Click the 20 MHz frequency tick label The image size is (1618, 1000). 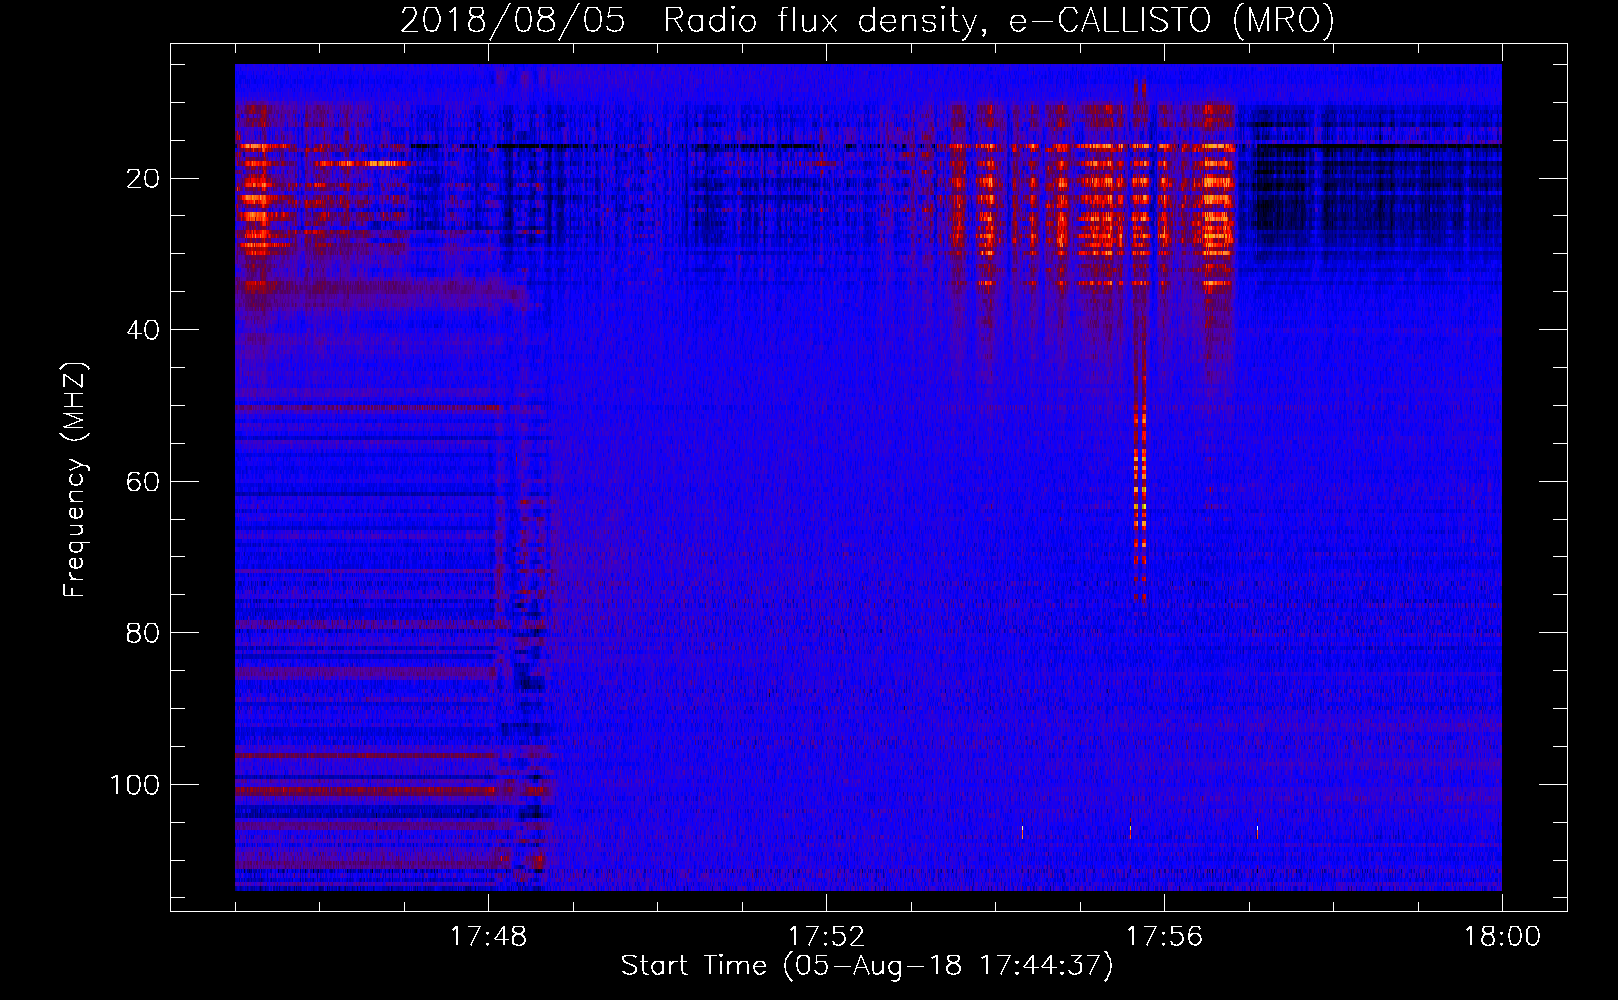143,179
